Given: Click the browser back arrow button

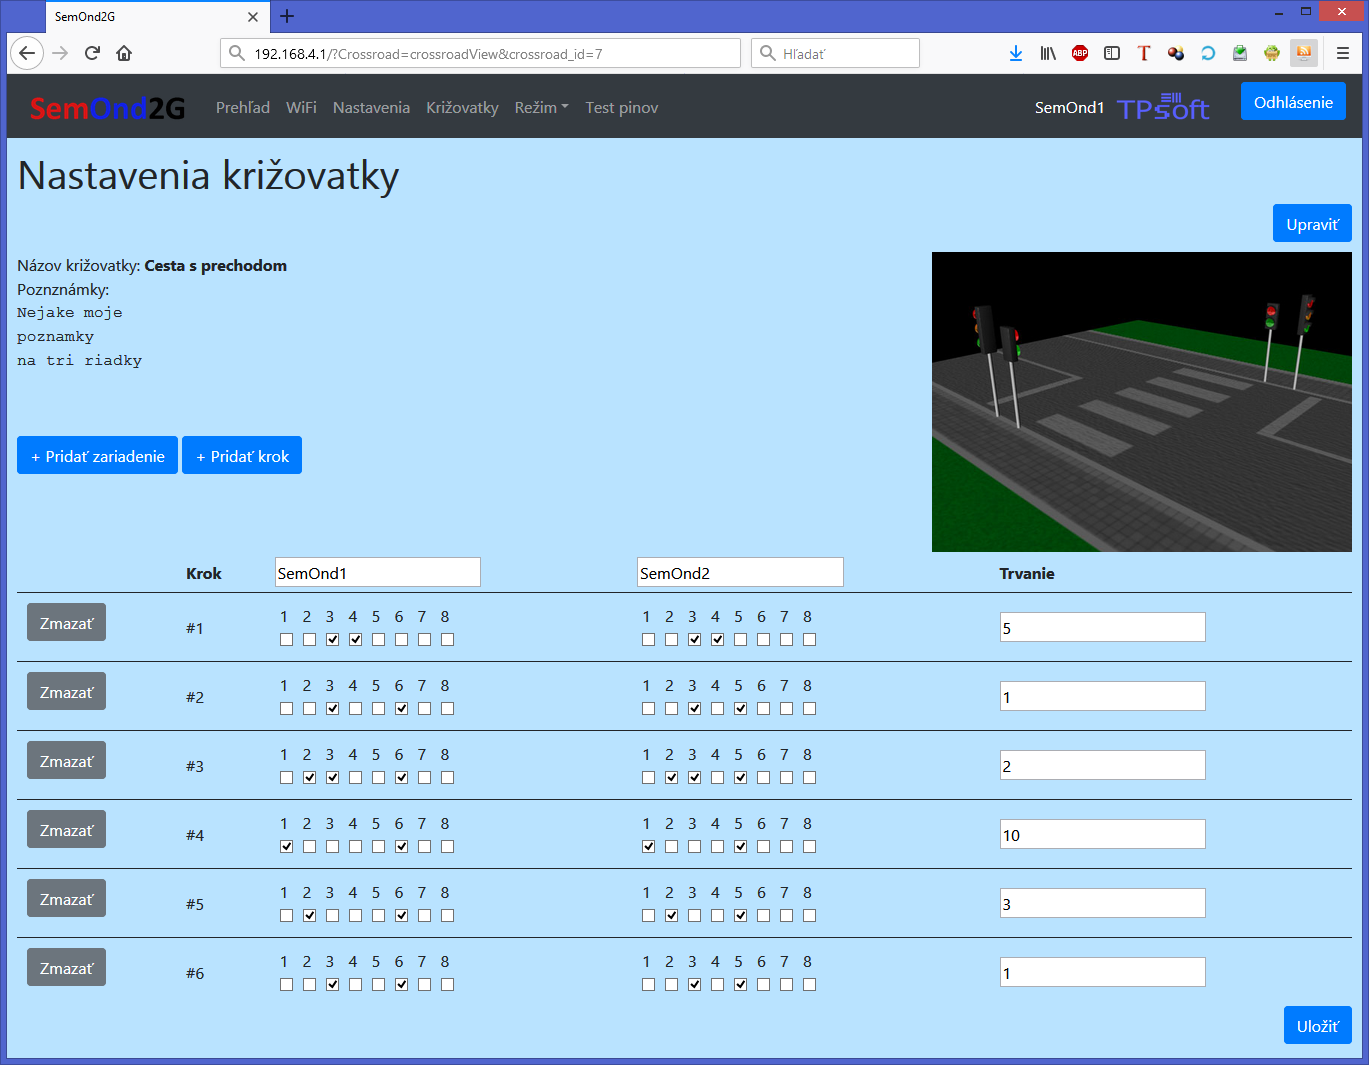Looking at the screenshot, I should coord(27,53).
